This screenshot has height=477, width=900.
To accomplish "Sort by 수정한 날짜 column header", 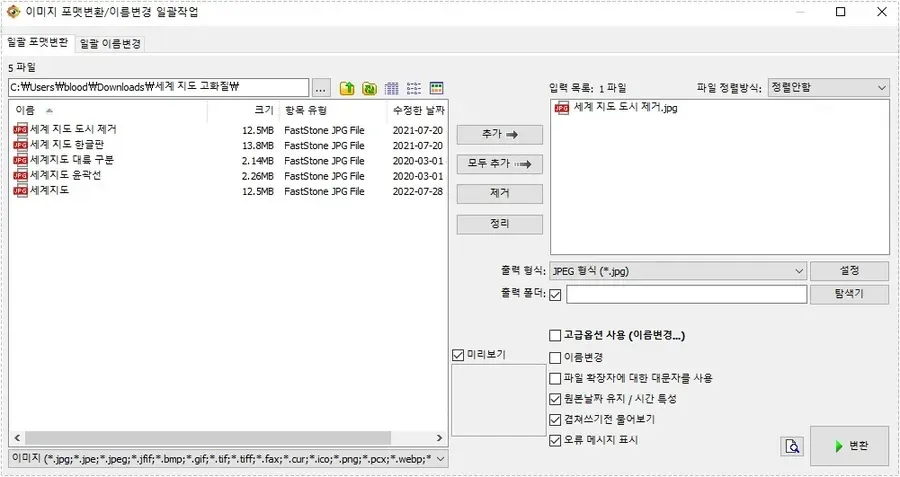I will point(418,110).
